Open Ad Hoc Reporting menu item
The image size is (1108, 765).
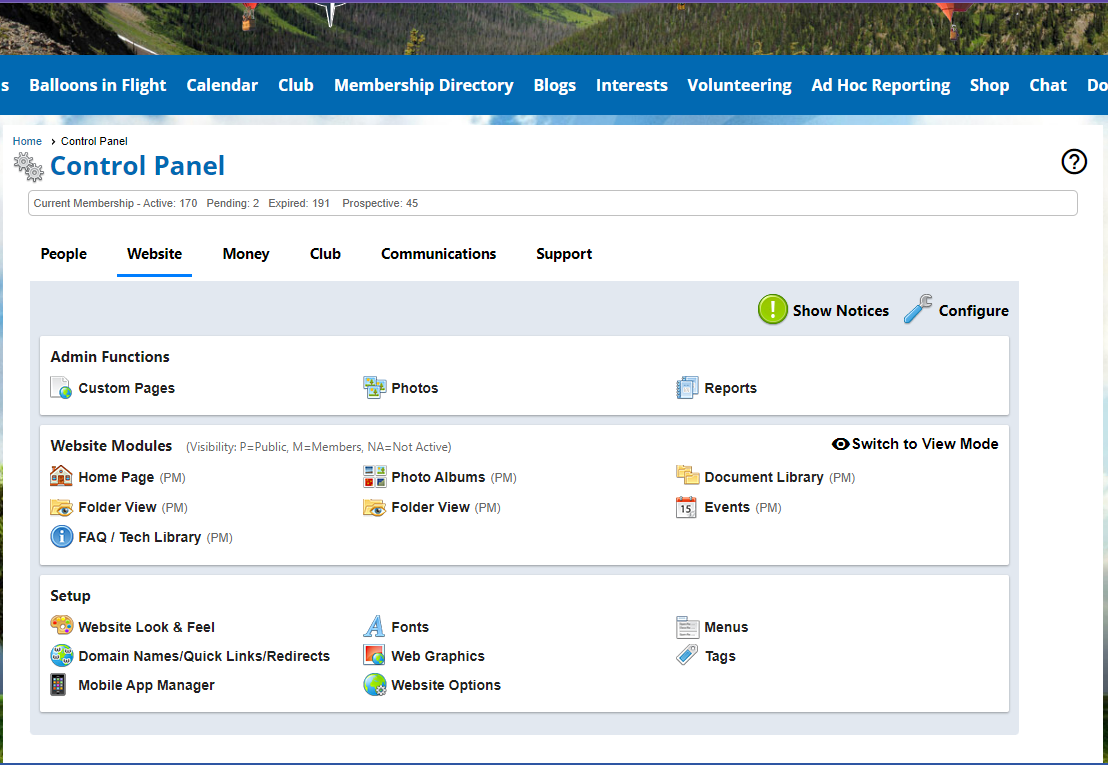(880, 85)
